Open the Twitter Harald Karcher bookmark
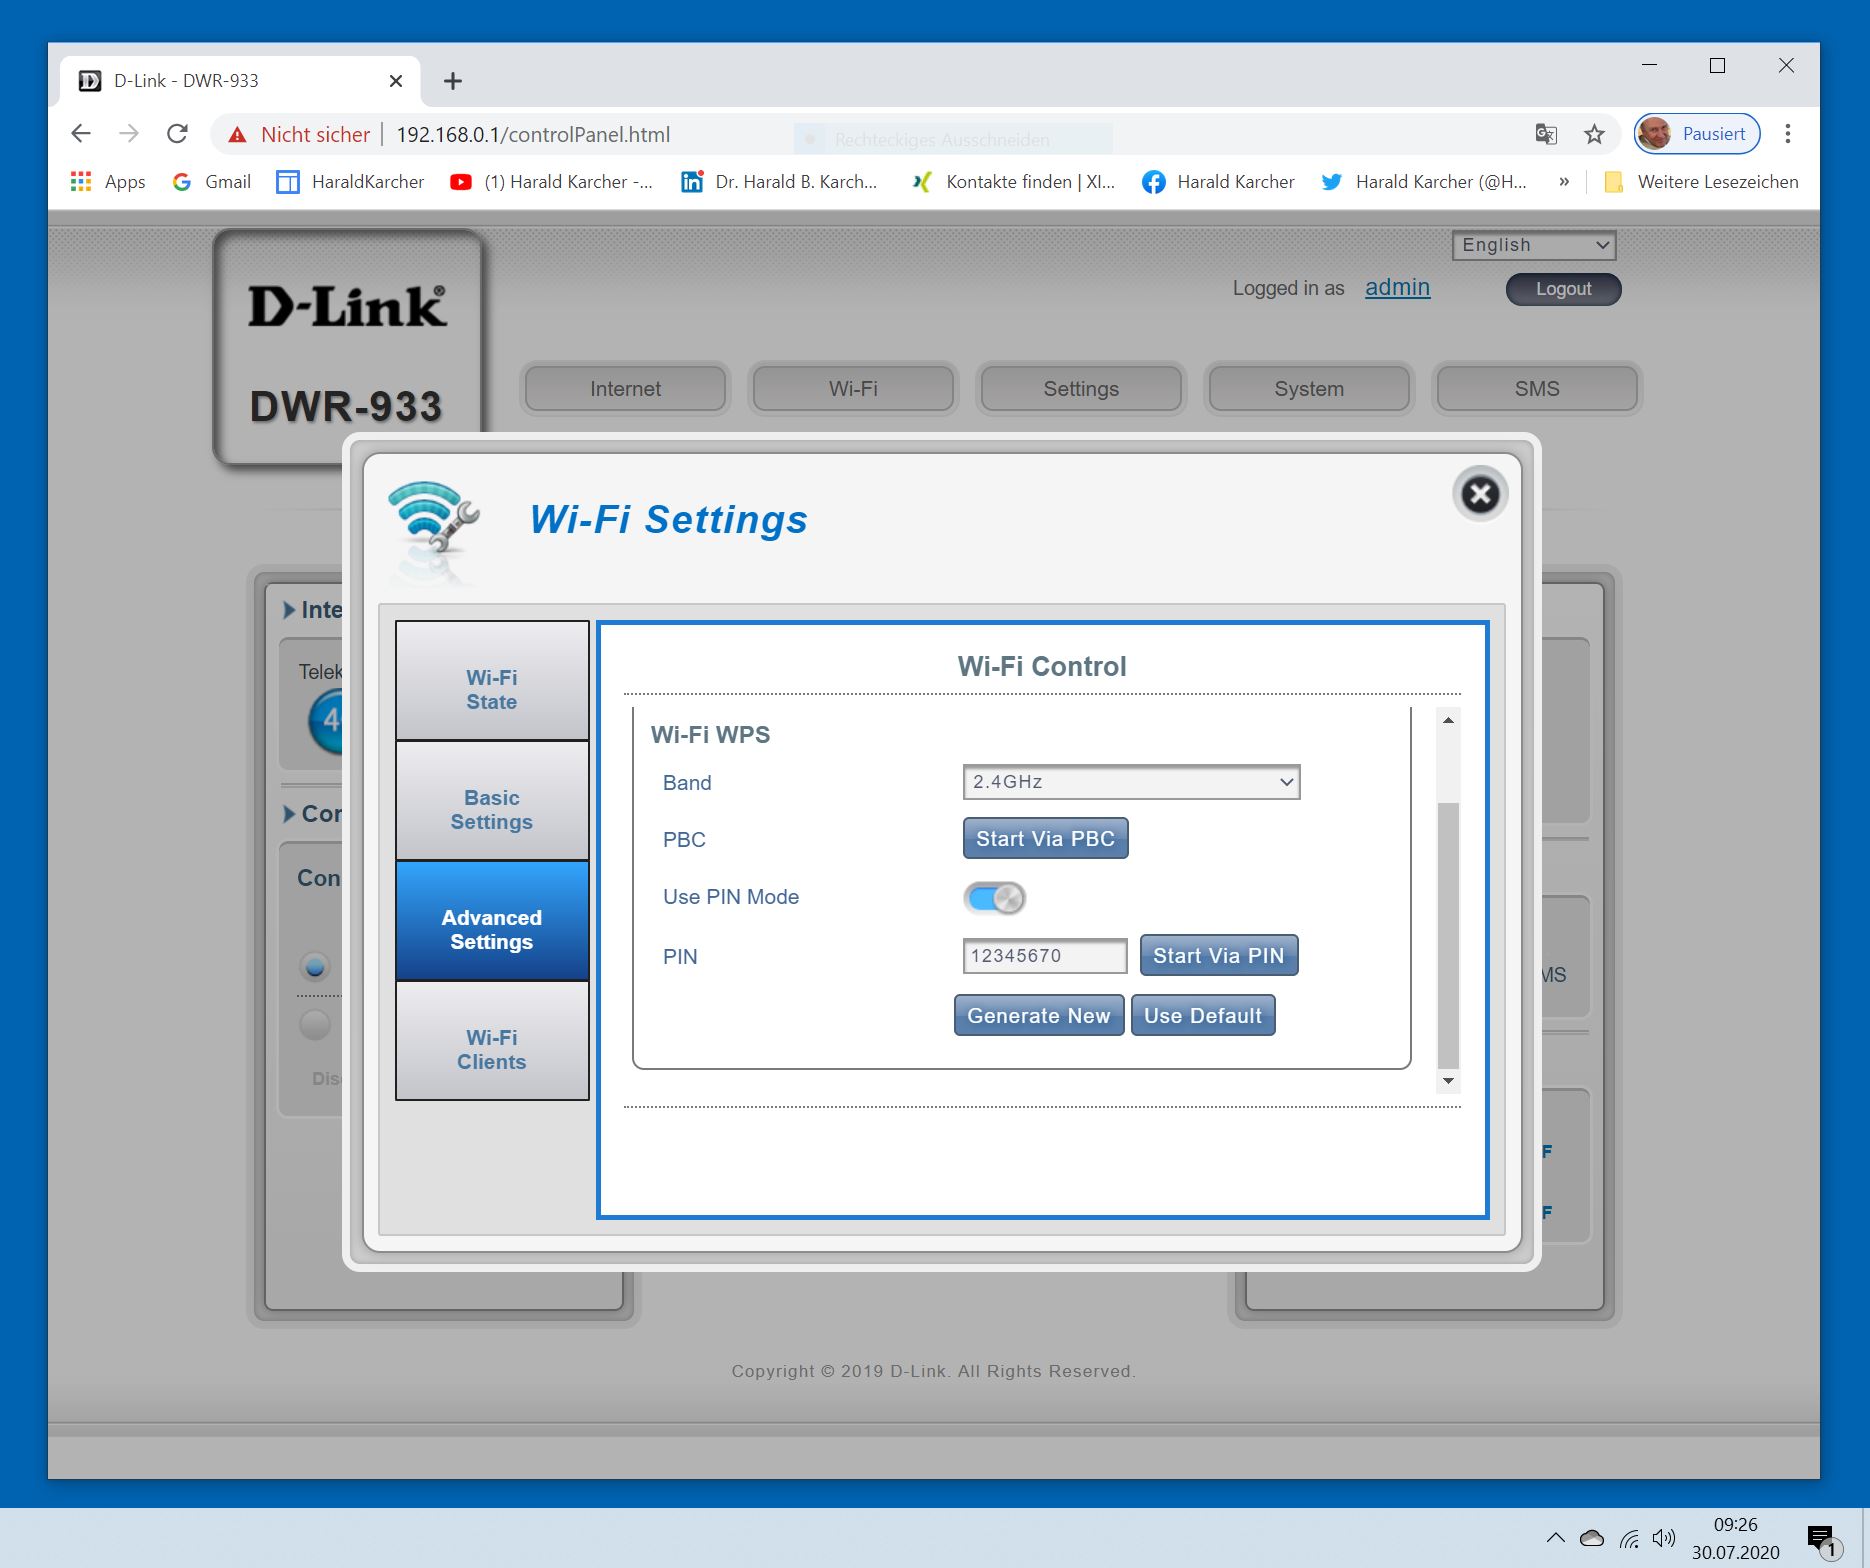The height and width of the screenshot is (1568, 1870). click(x=1424, y=182)
